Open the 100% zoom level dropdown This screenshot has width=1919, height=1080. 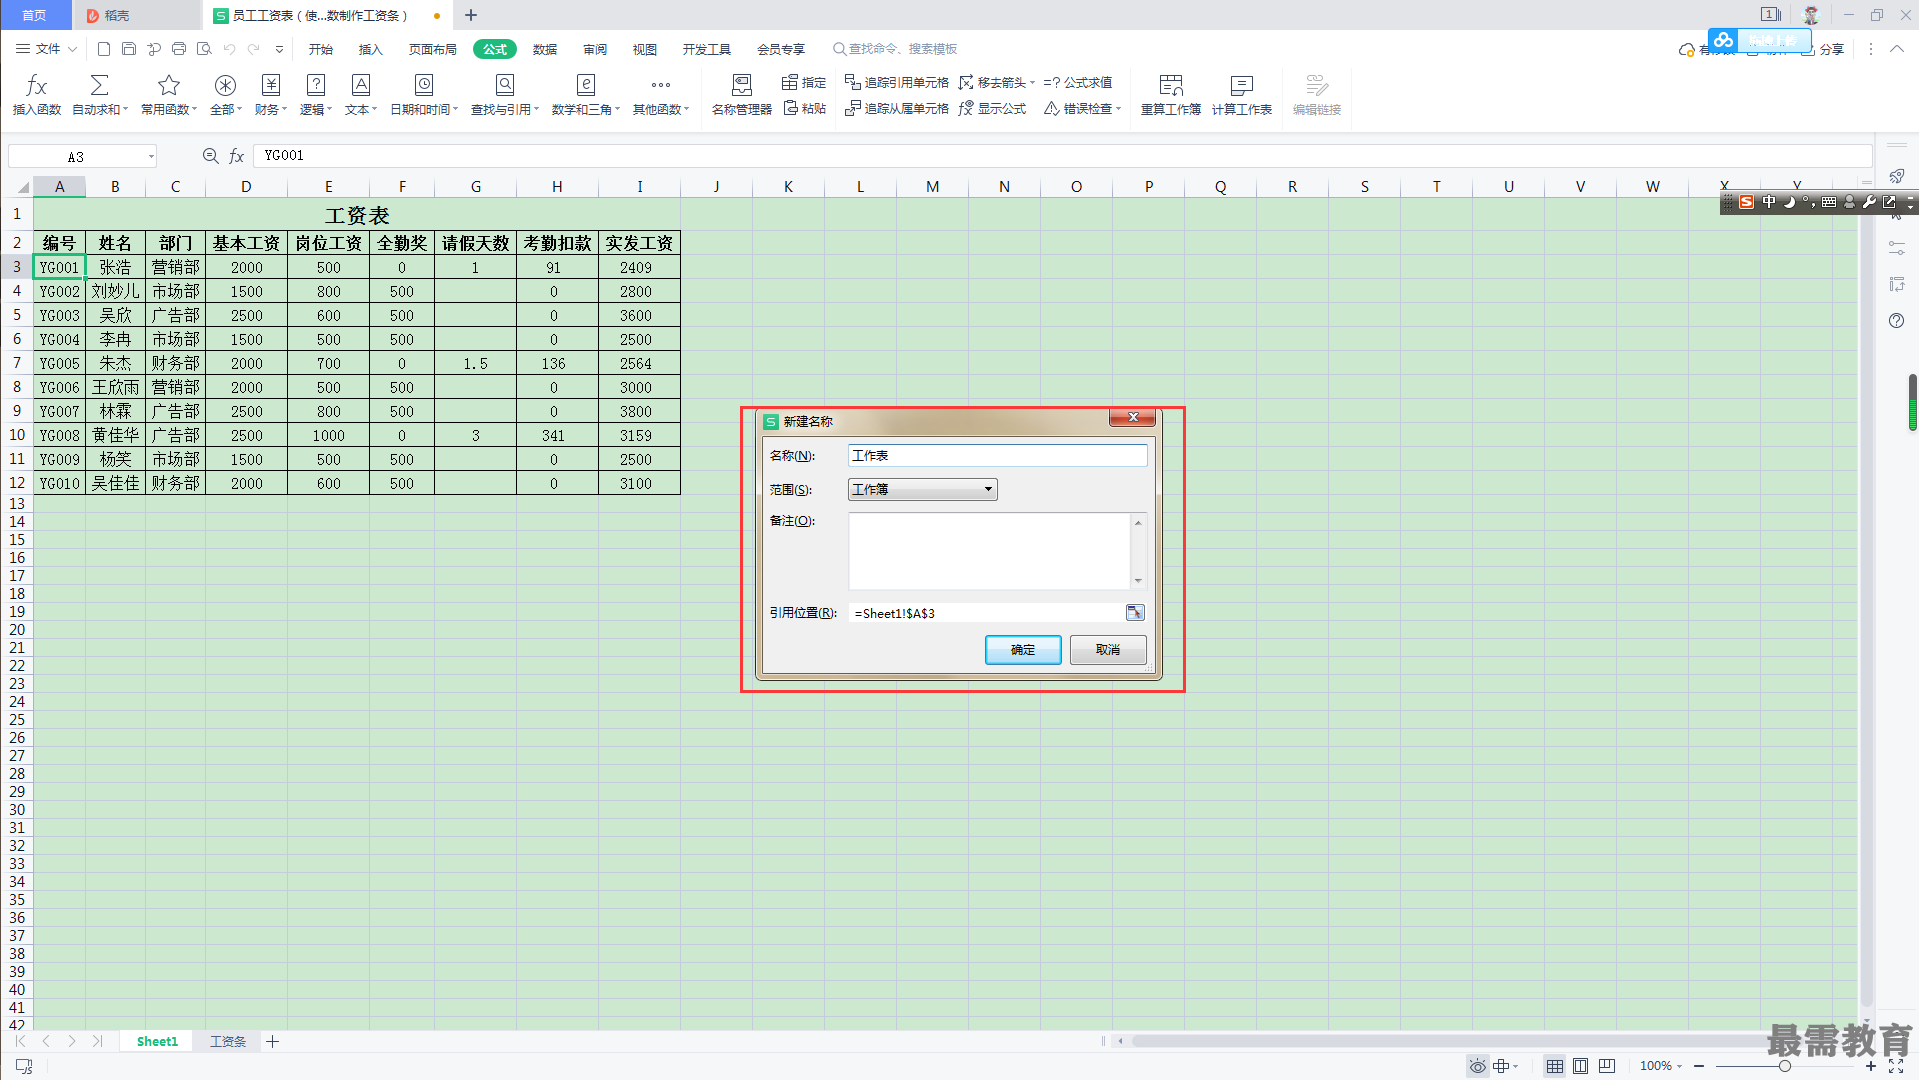point(1661,1066)
